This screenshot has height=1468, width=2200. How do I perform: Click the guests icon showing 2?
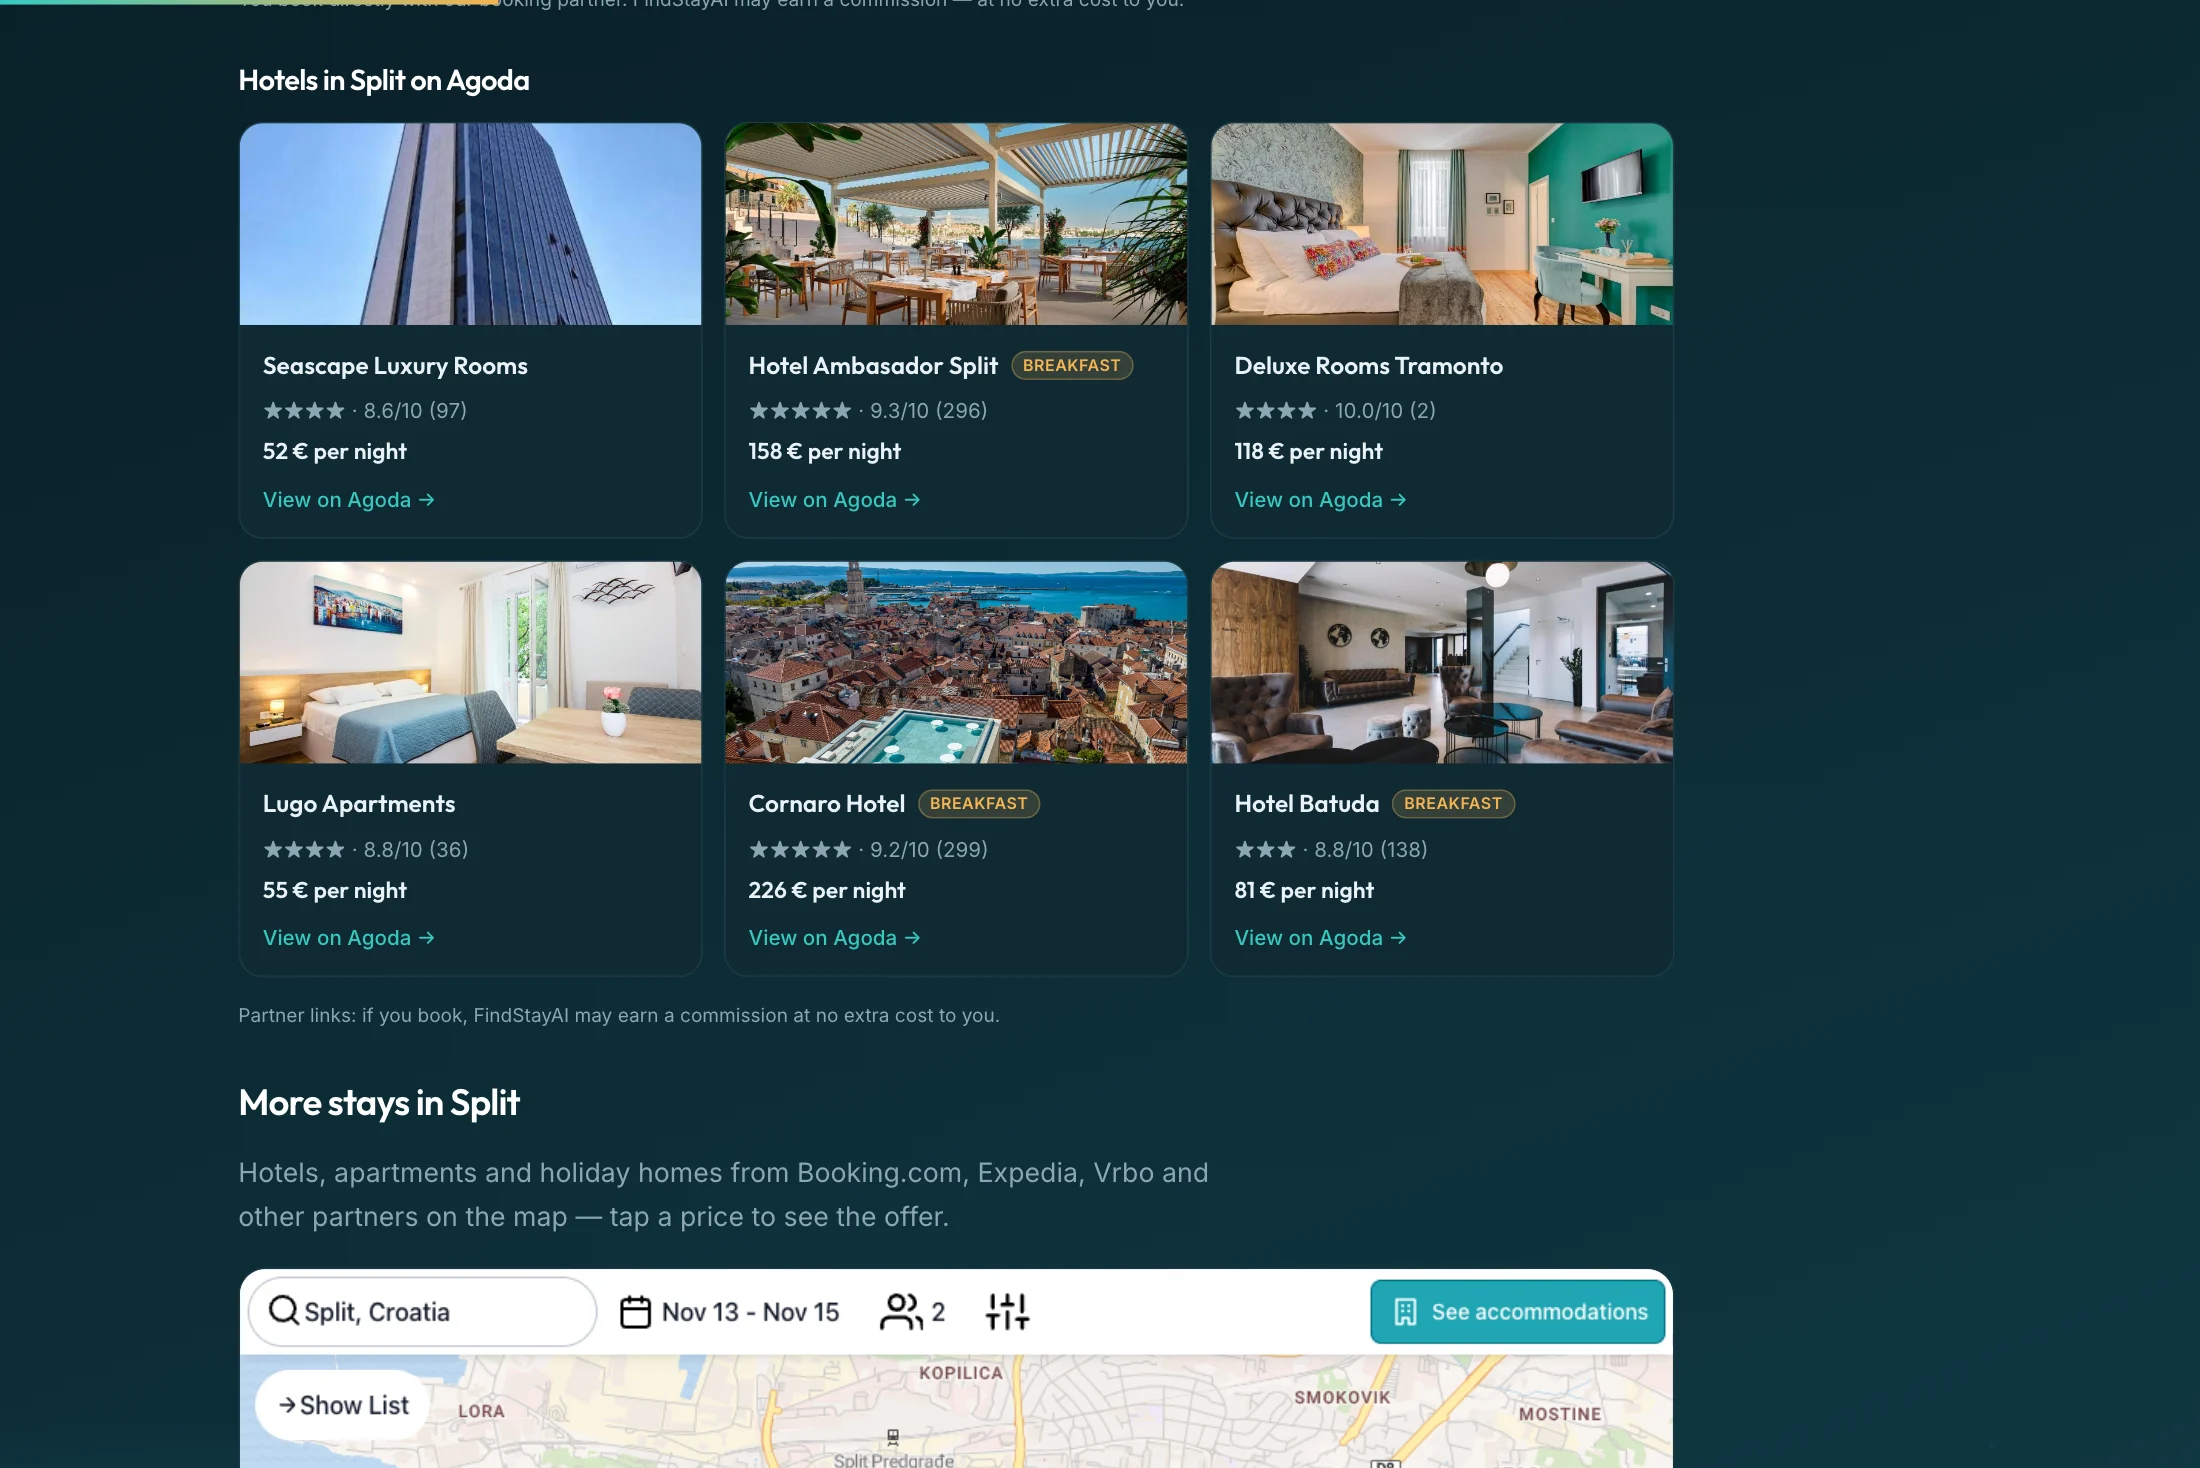pos(901,1311)
